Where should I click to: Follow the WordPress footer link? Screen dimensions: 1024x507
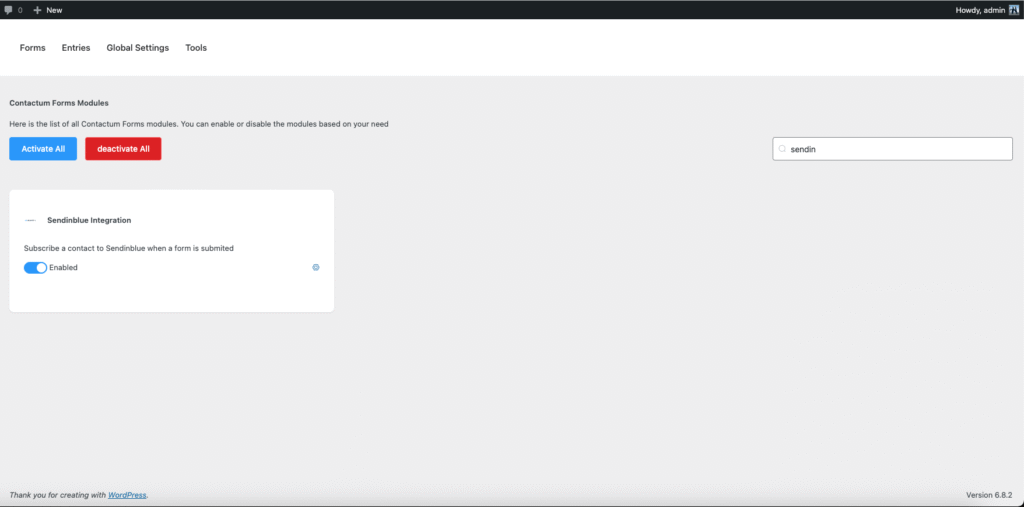point(127,495)
